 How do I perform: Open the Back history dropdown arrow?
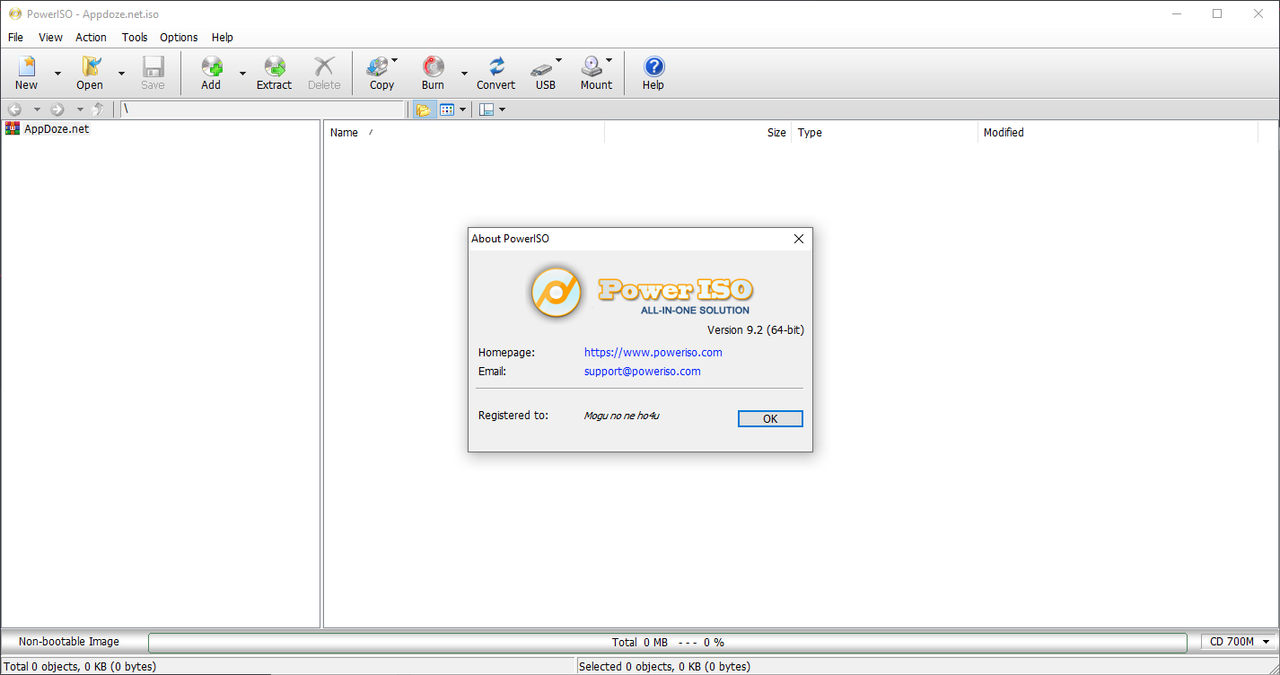point(37,109)
